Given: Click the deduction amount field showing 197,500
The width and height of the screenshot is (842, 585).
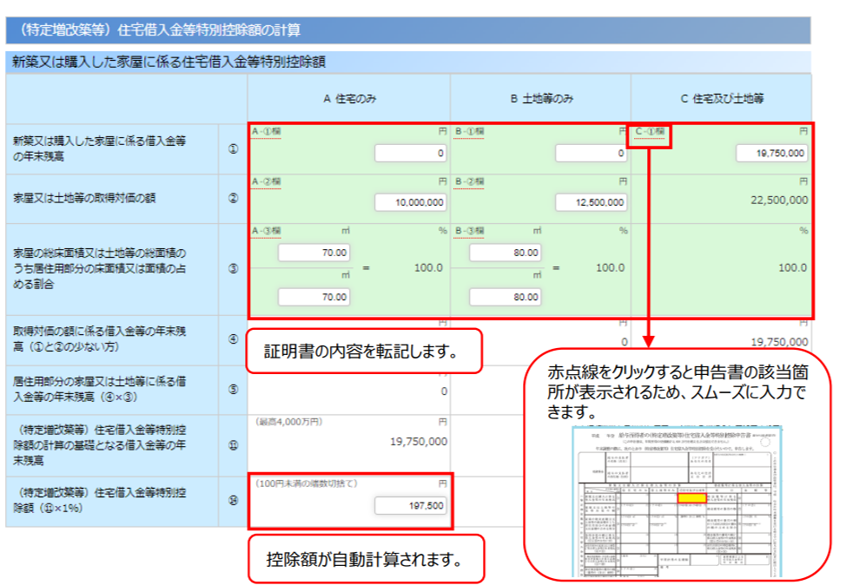Looking at the screenshot, I should (x=411, y=506).
